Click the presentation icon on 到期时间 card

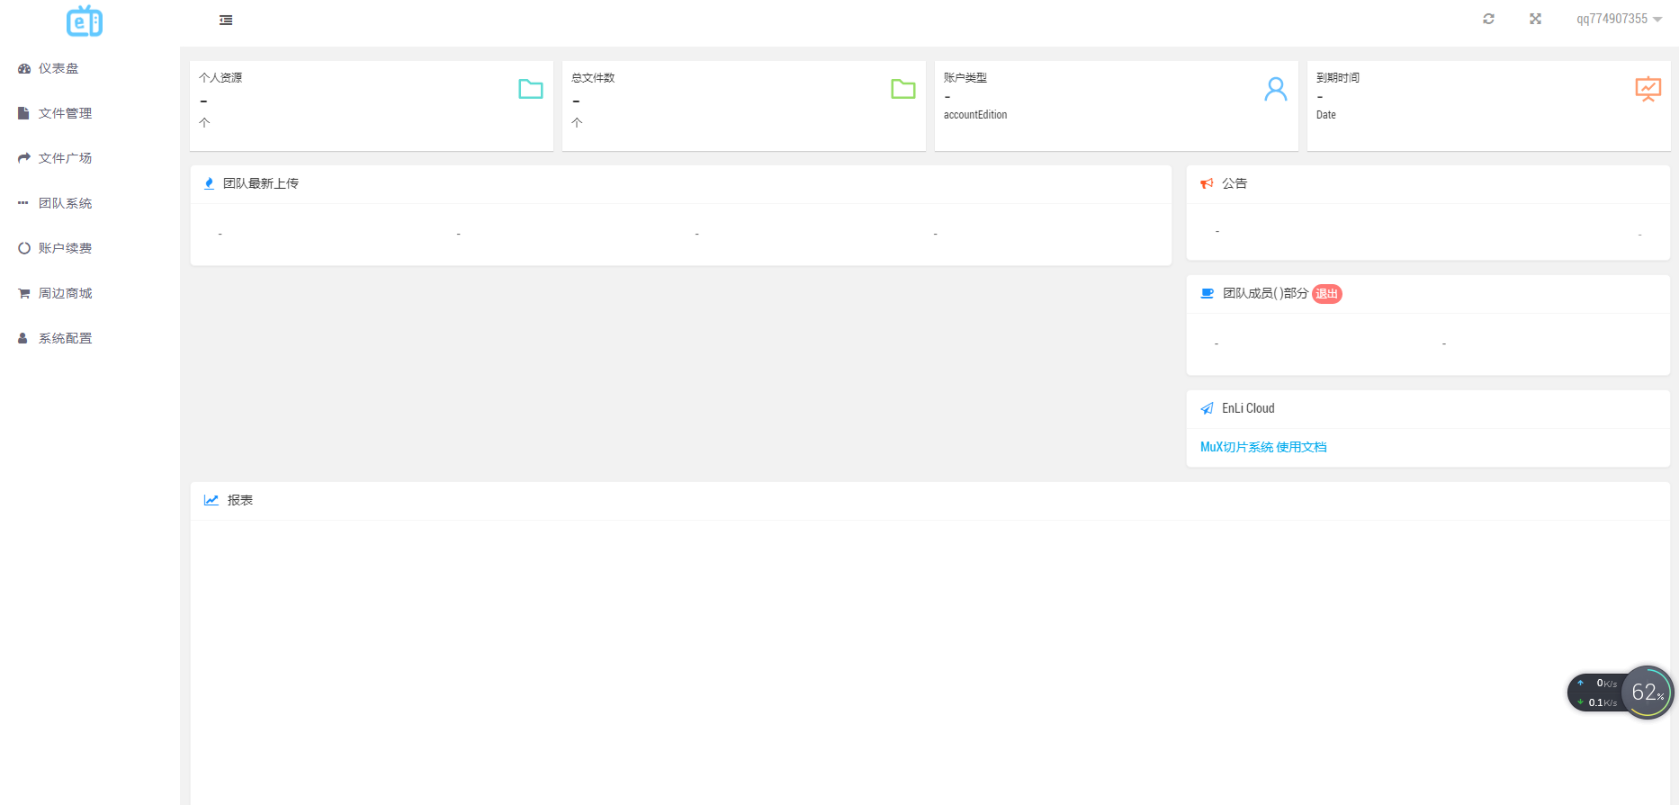pos(1647,89)
